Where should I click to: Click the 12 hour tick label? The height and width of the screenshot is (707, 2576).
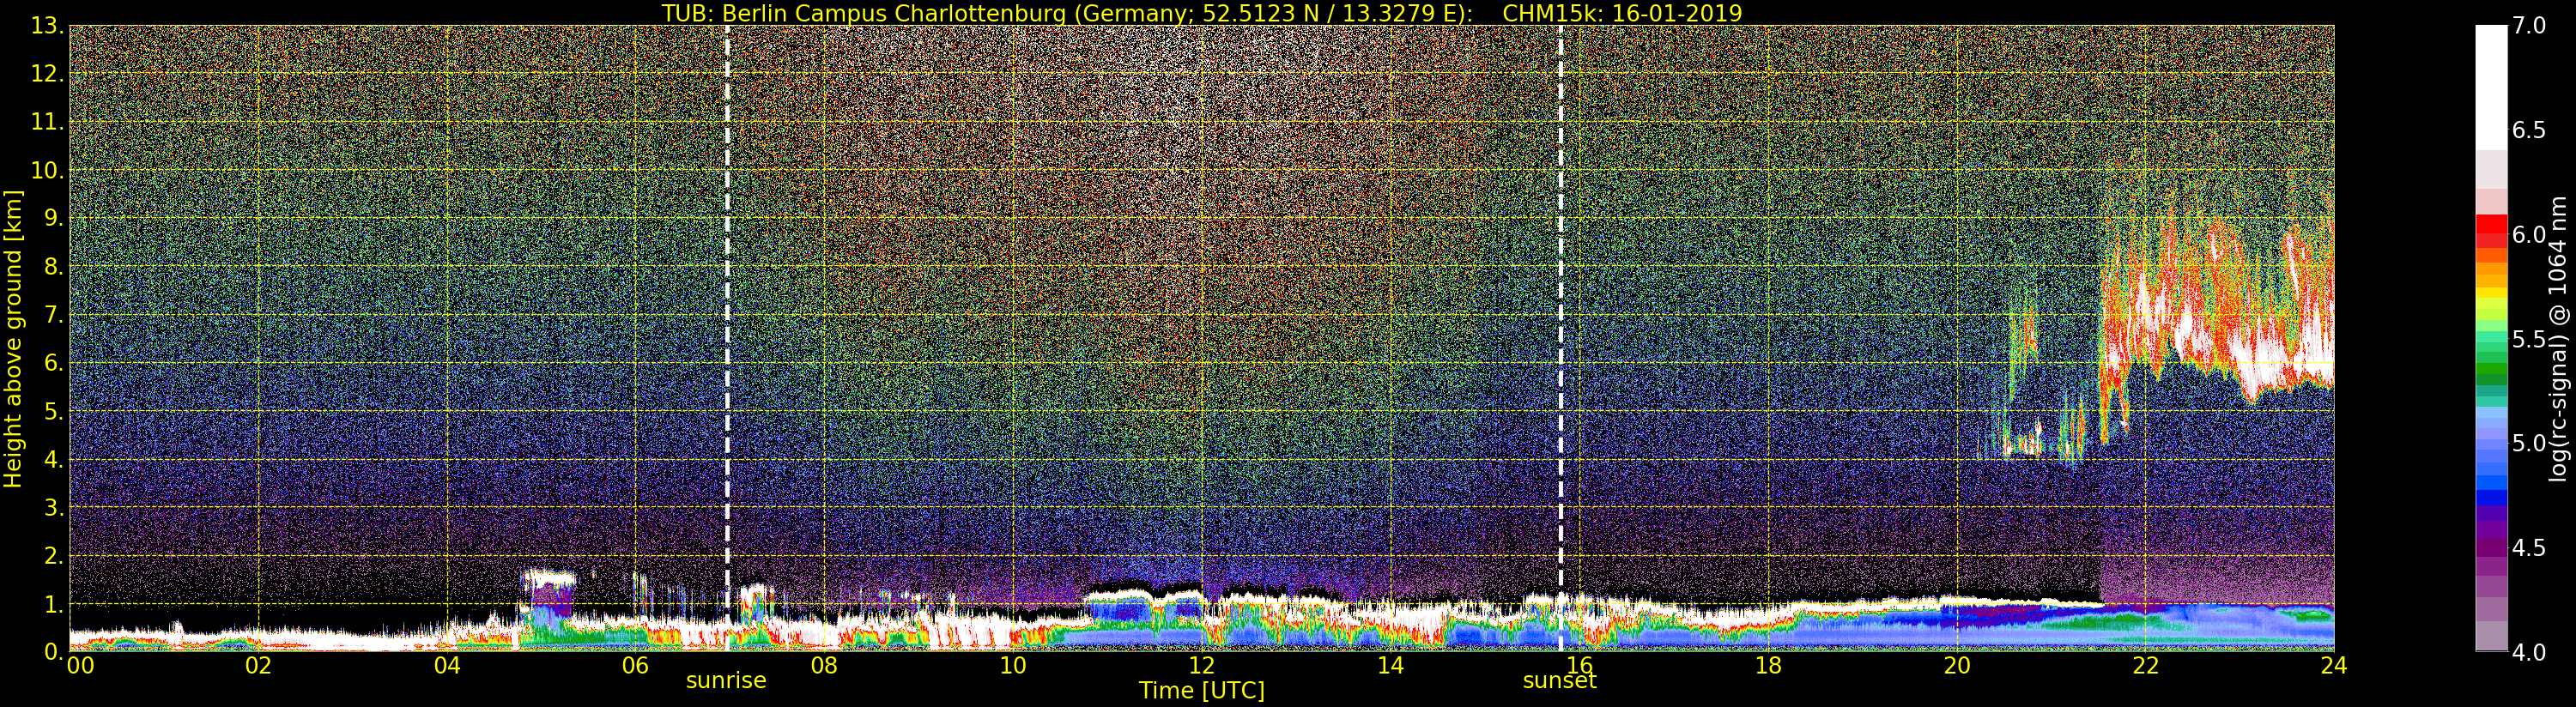click(x=1202, y=665)
